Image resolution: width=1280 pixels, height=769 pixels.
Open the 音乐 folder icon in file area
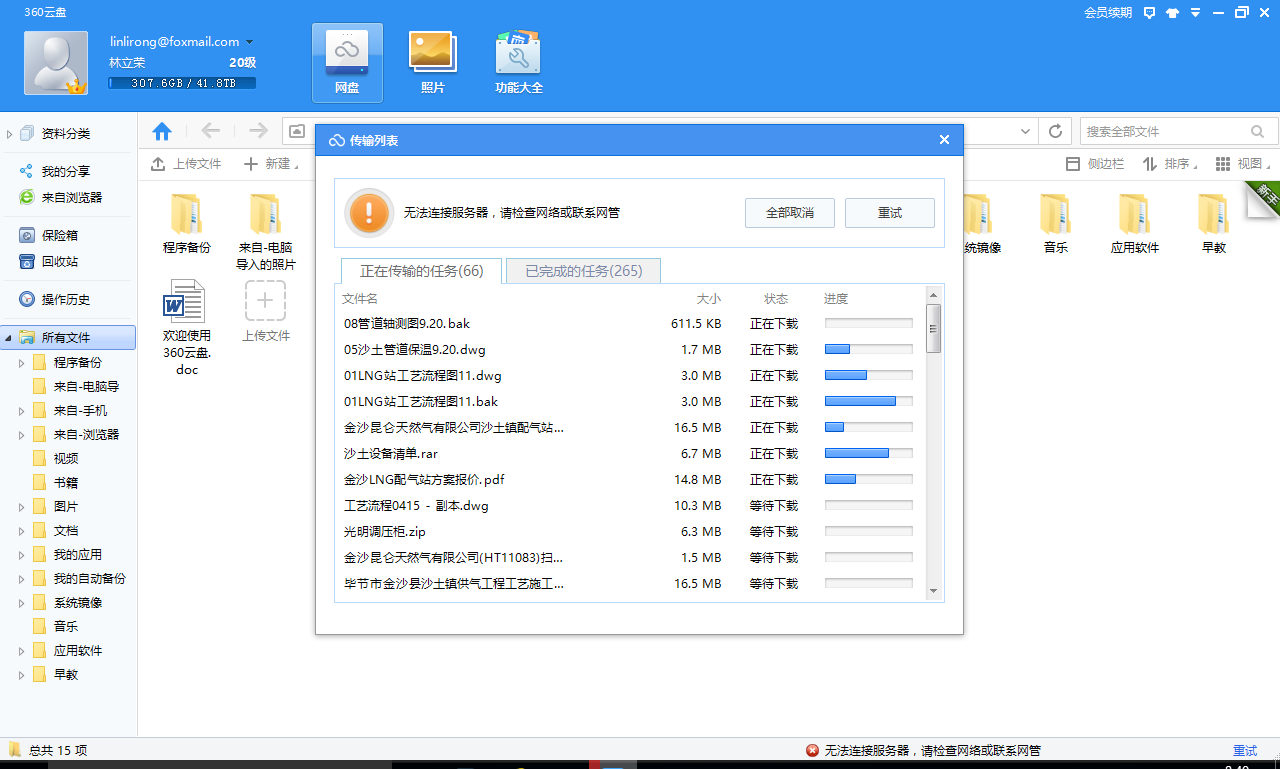tap(1056, 214)
